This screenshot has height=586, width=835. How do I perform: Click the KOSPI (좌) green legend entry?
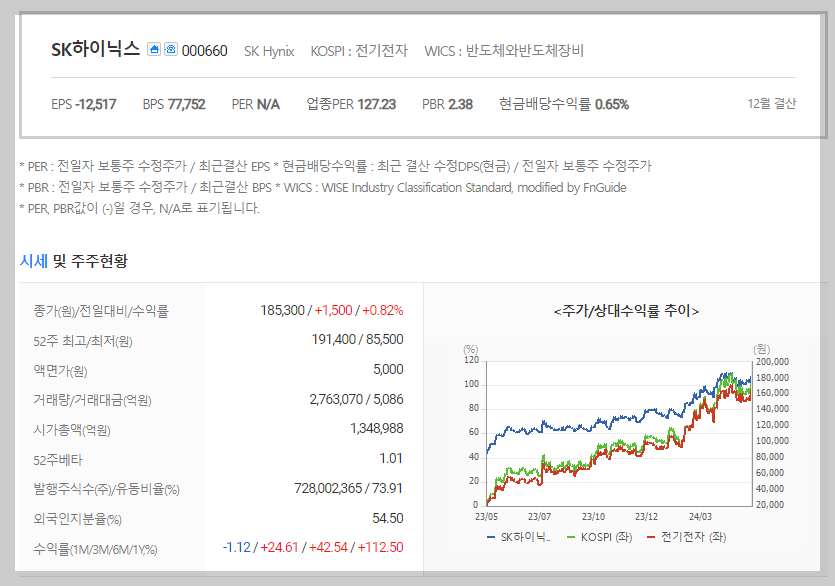point(600,537)
